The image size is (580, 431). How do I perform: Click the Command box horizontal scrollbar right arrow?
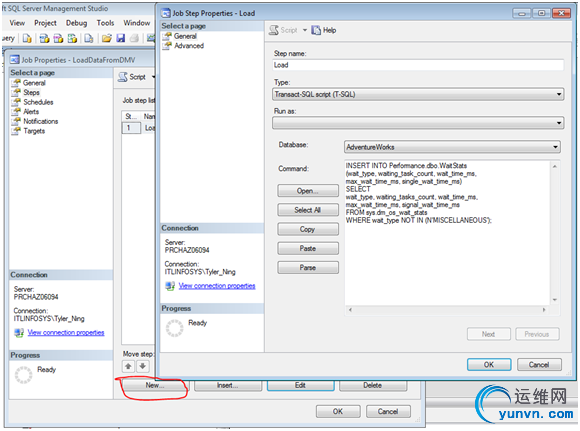pyautogui.click(x=544, y=310)
